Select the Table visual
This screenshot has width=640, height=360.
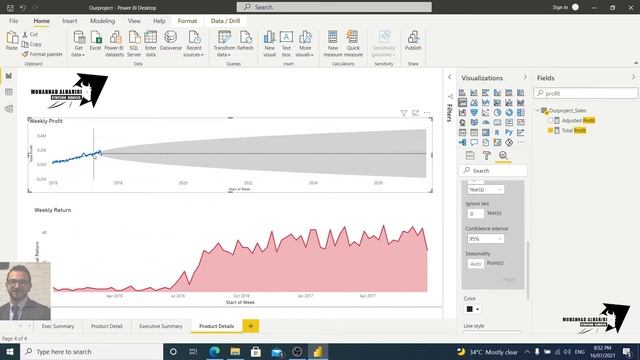(x=474, y=132)
